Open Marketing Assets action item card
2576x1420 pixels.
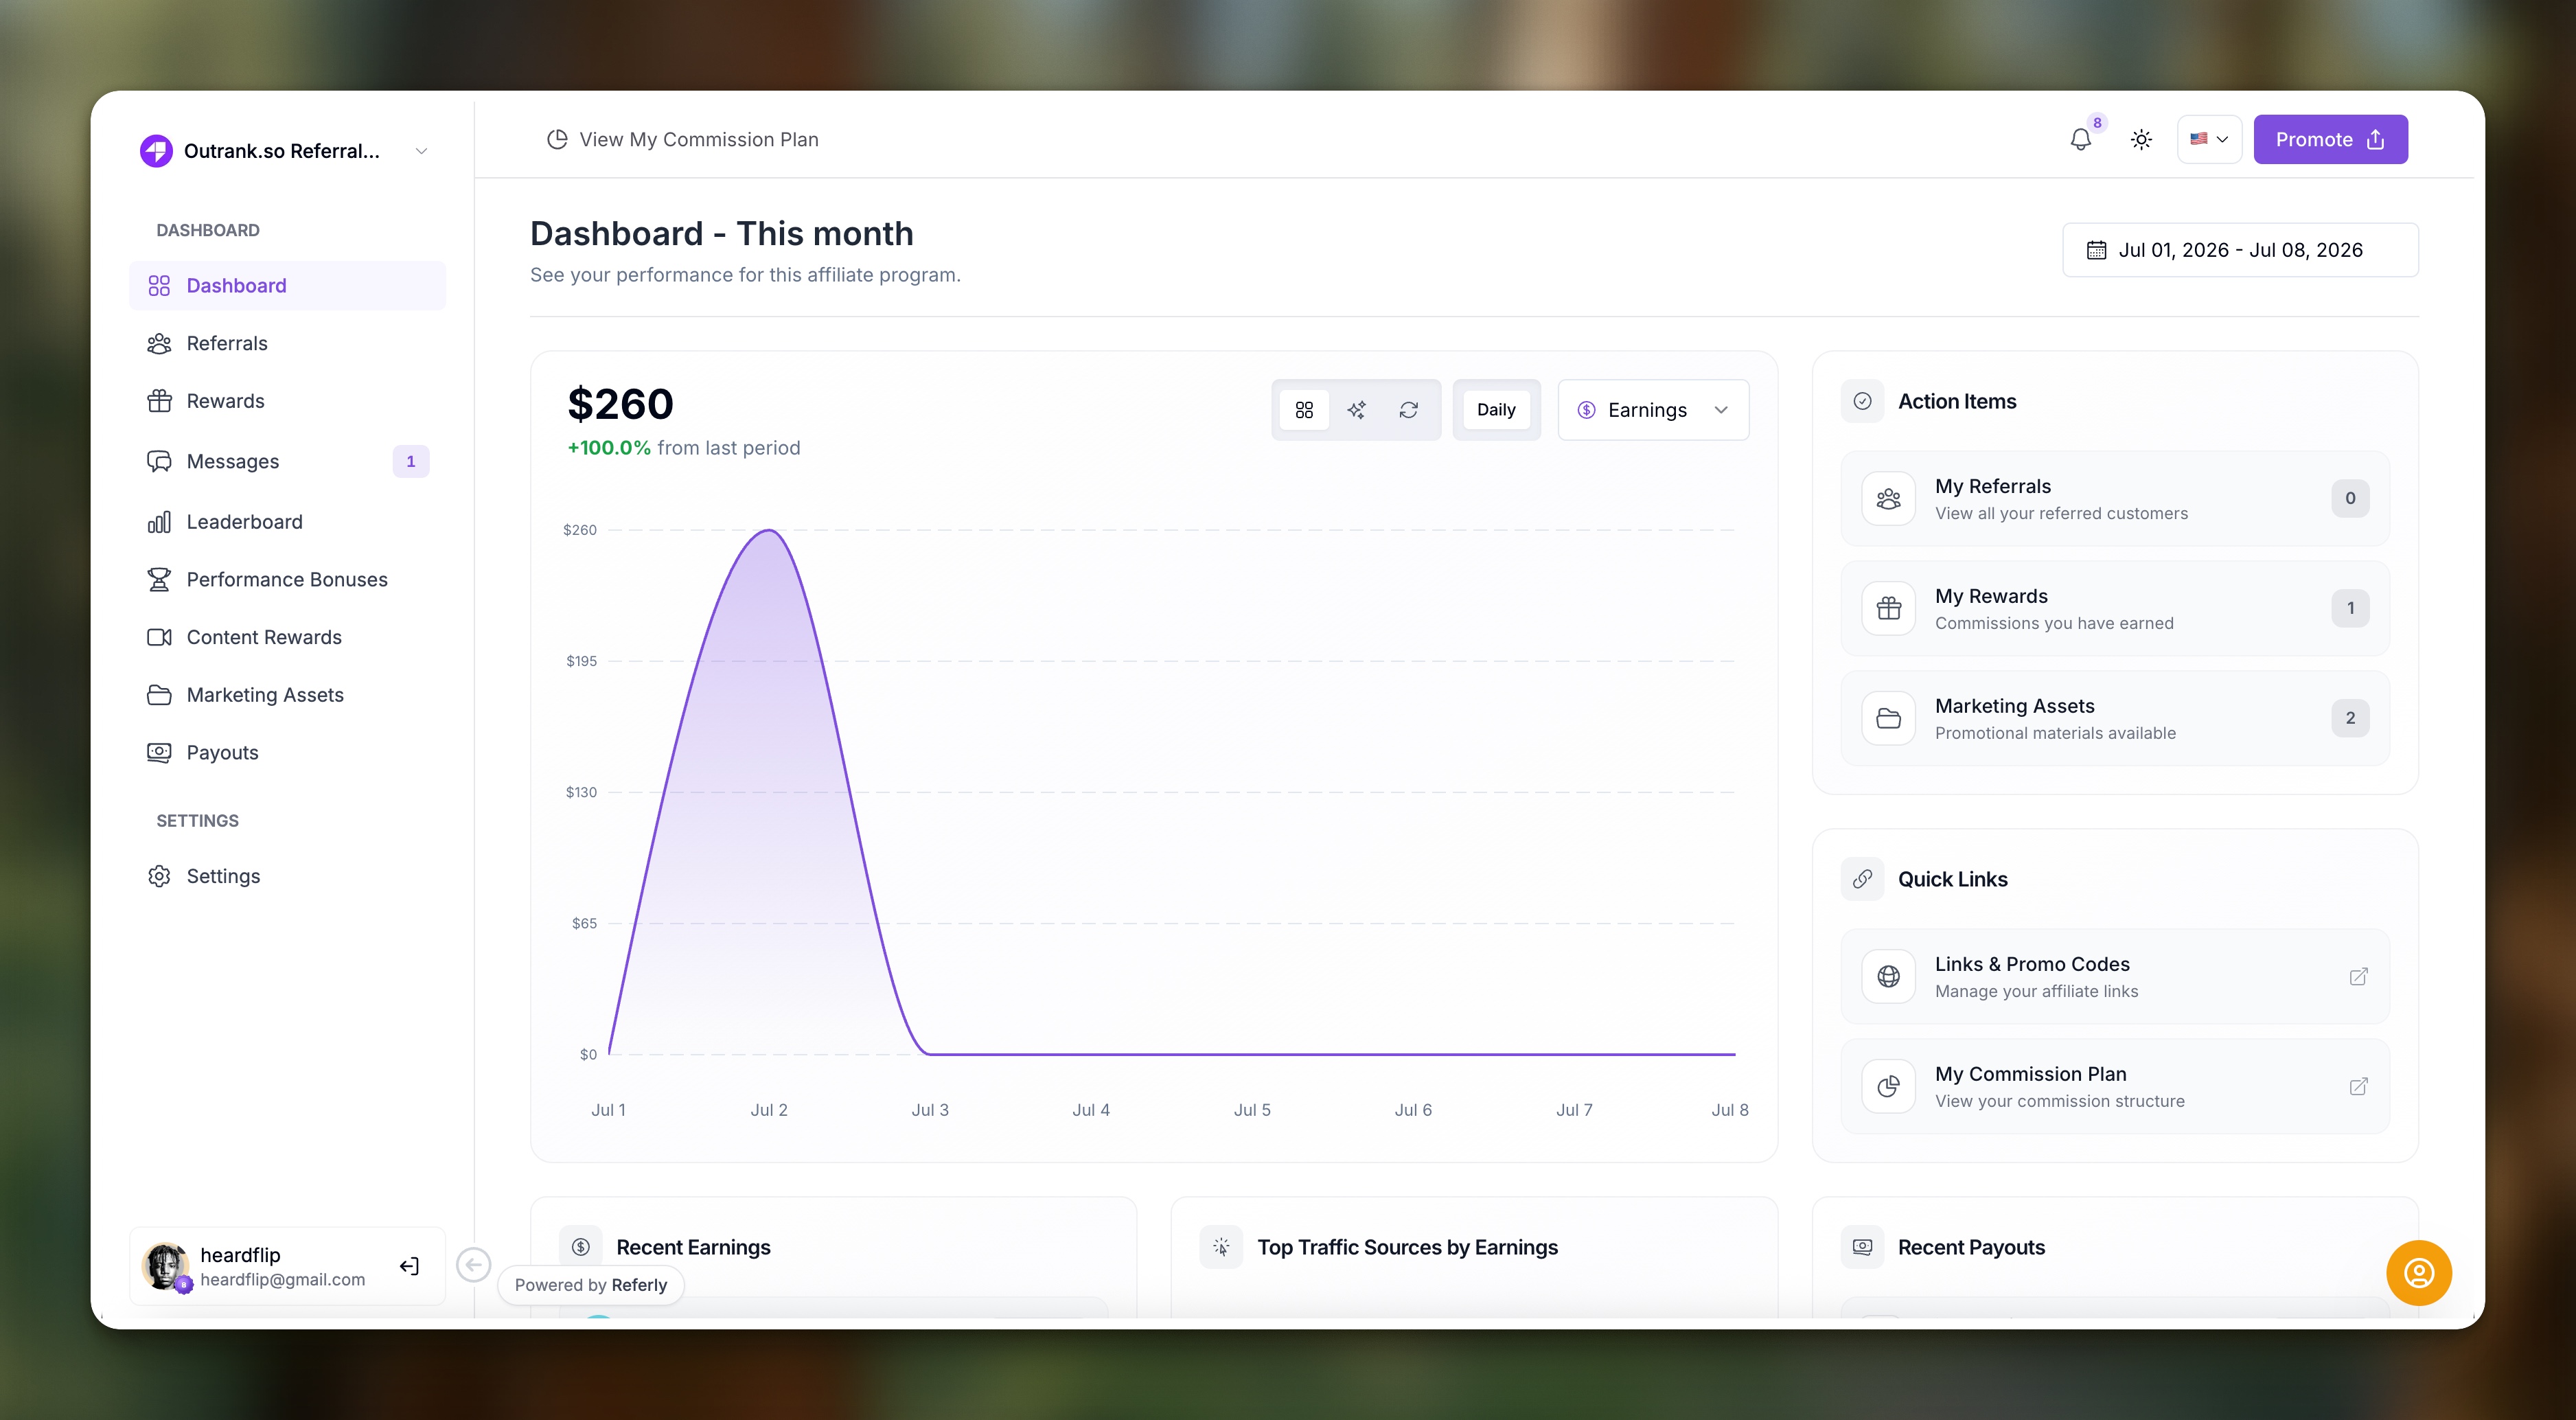pyautogui.click(x=2115, y=719)
